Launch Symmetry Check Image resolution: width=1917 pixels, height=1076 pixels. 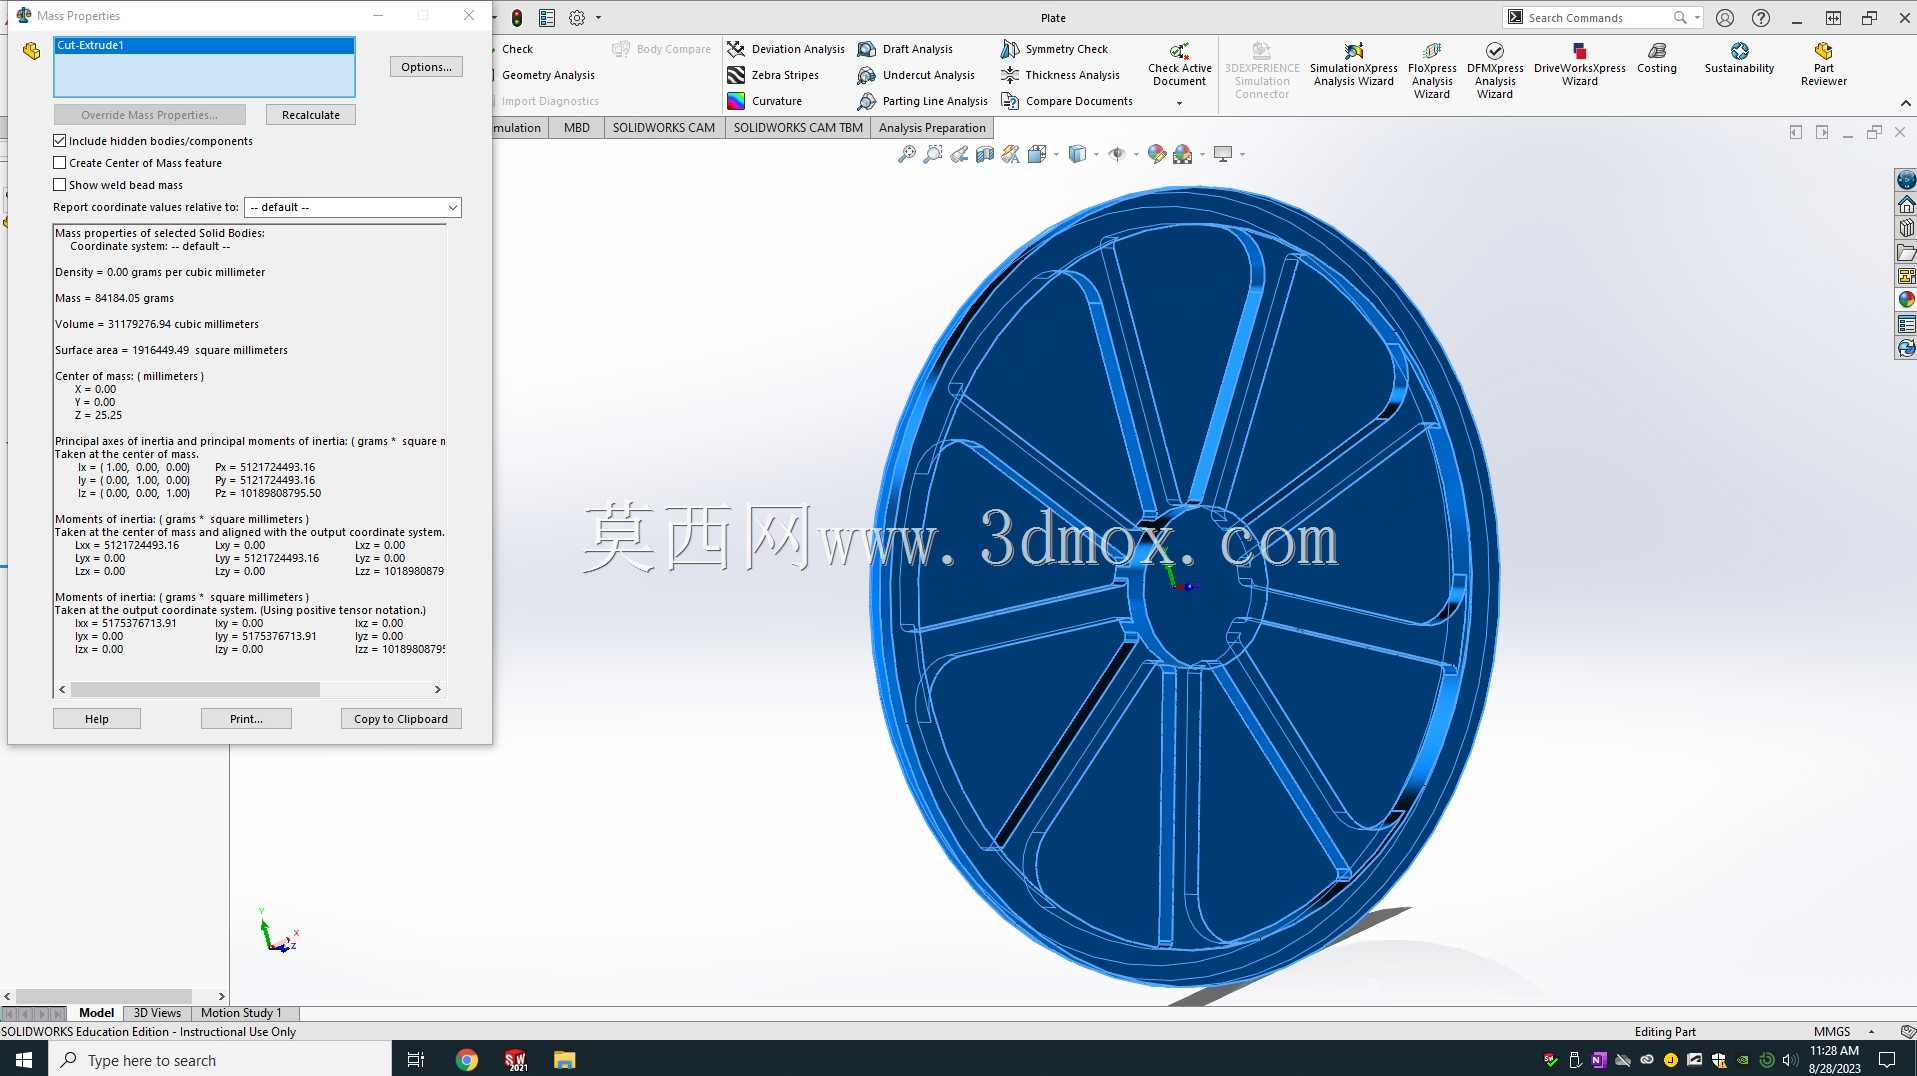(x=1055, y=49)
